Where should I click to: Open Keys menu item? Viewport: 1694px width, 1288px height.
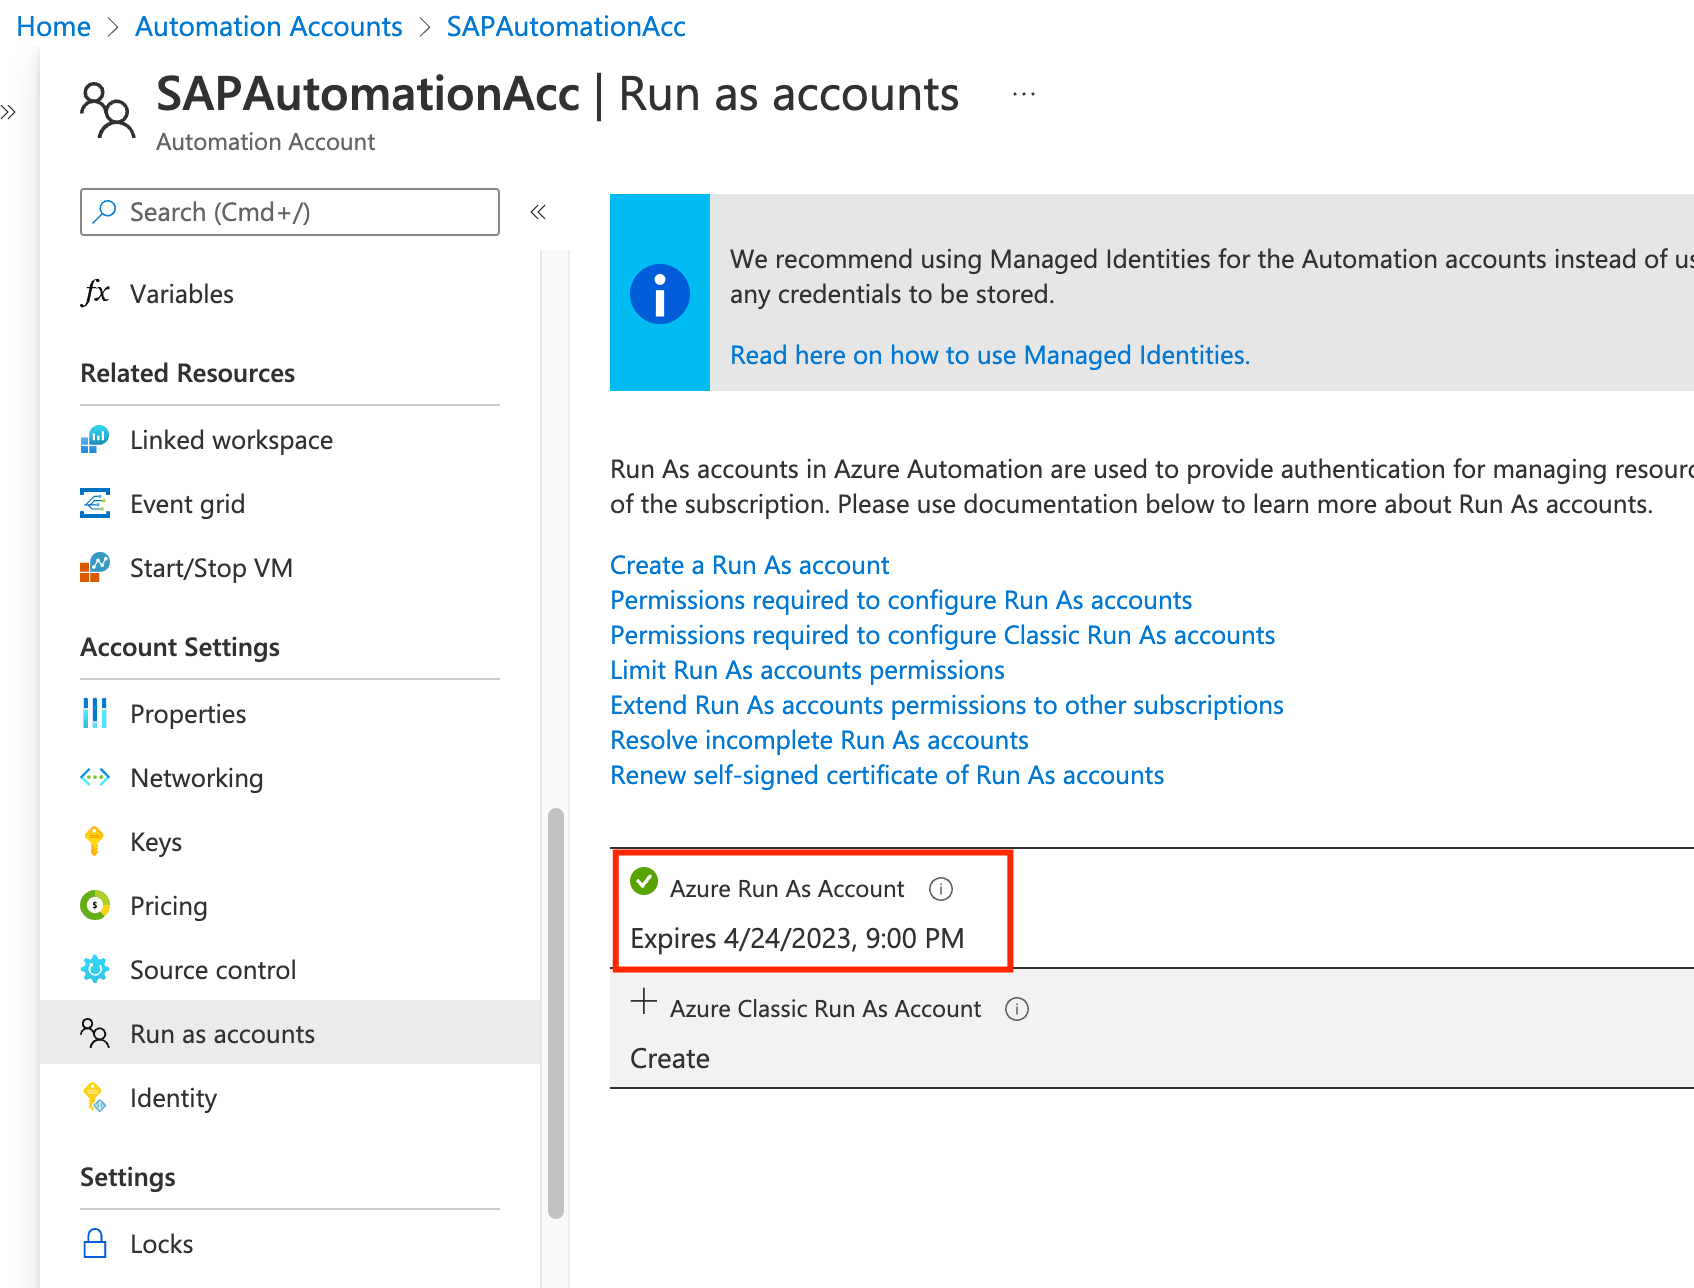(290, 842)
